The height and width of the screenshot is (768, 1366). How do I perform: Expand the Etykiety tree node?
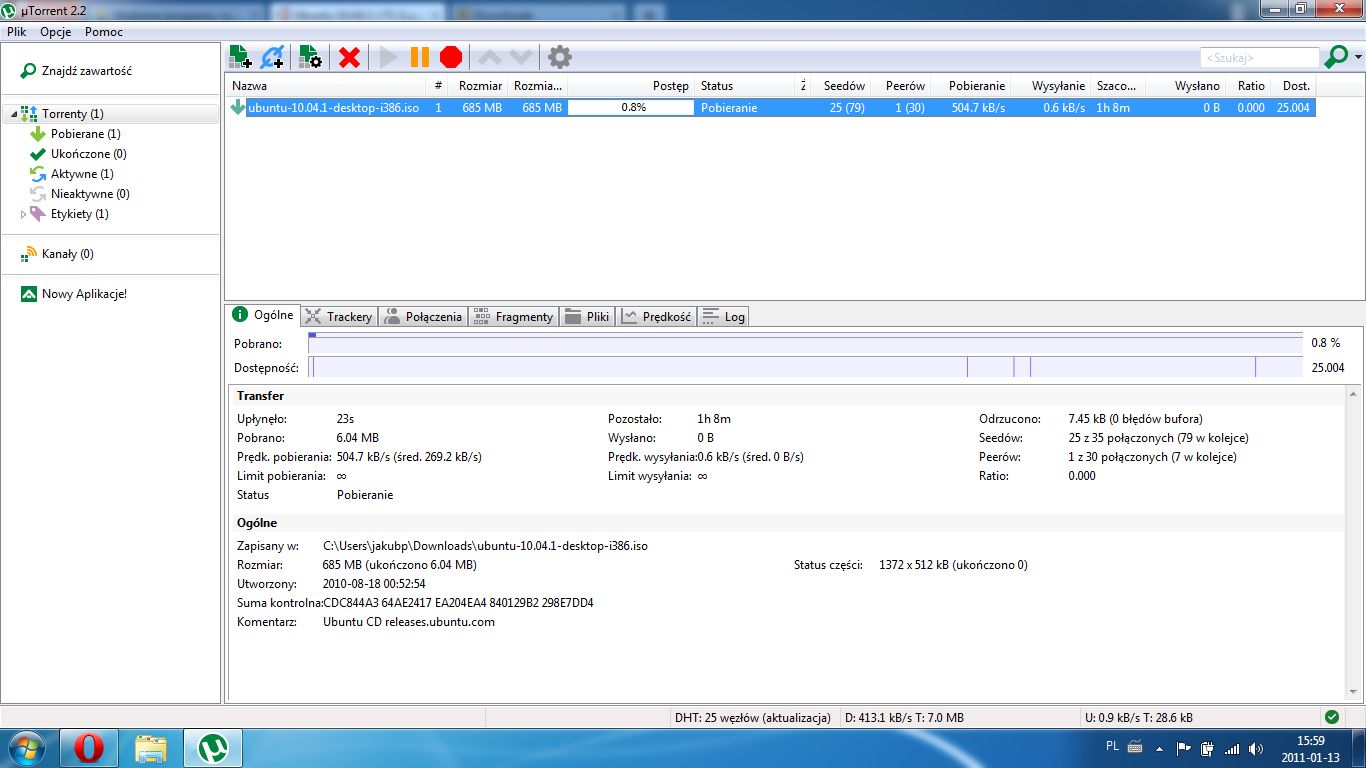(24, 214)
